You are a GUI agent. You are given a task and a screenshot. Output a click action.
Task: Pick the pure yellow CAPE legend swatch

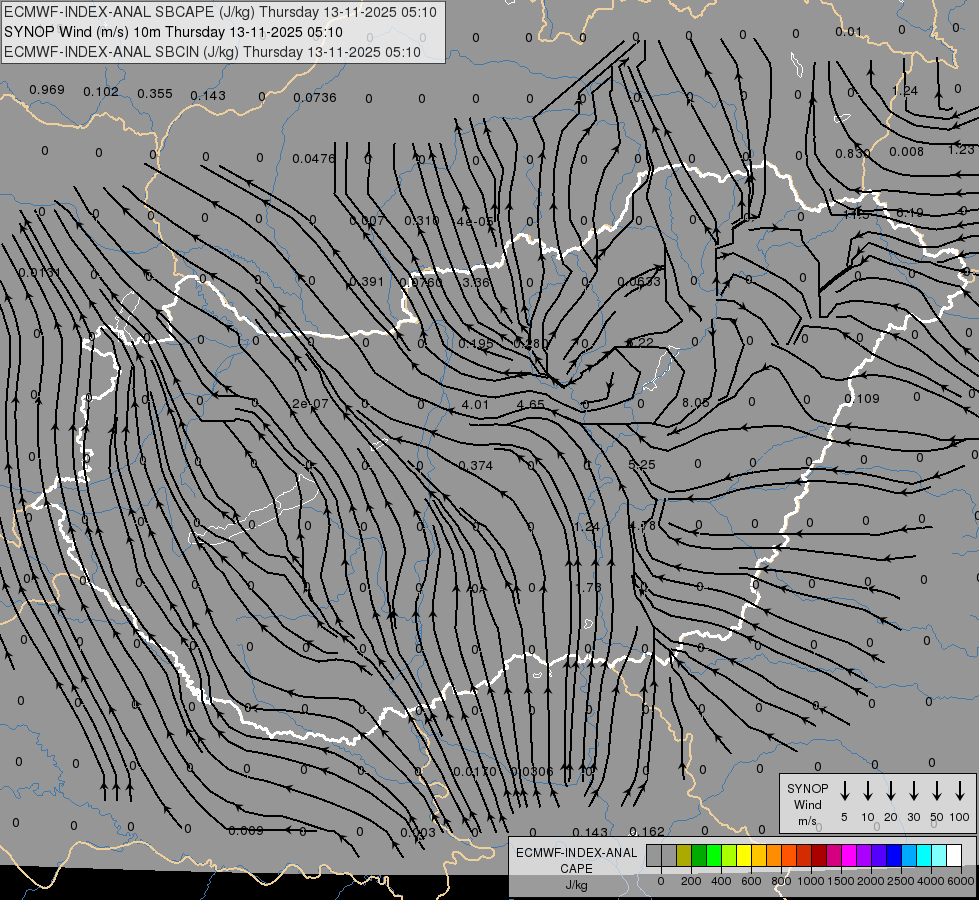click(744, 856)
